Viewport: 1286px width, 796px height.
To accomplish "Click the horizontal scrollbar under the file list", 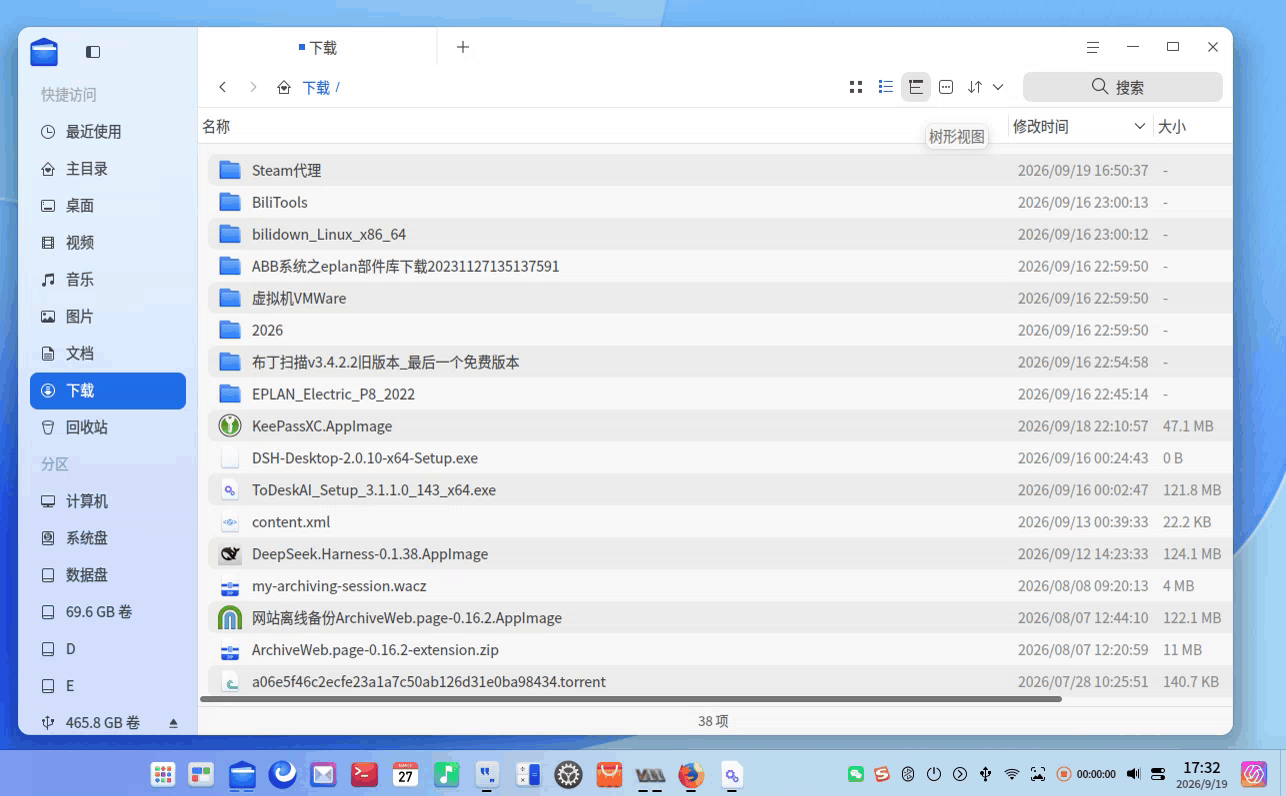I will tap(631, 699).
